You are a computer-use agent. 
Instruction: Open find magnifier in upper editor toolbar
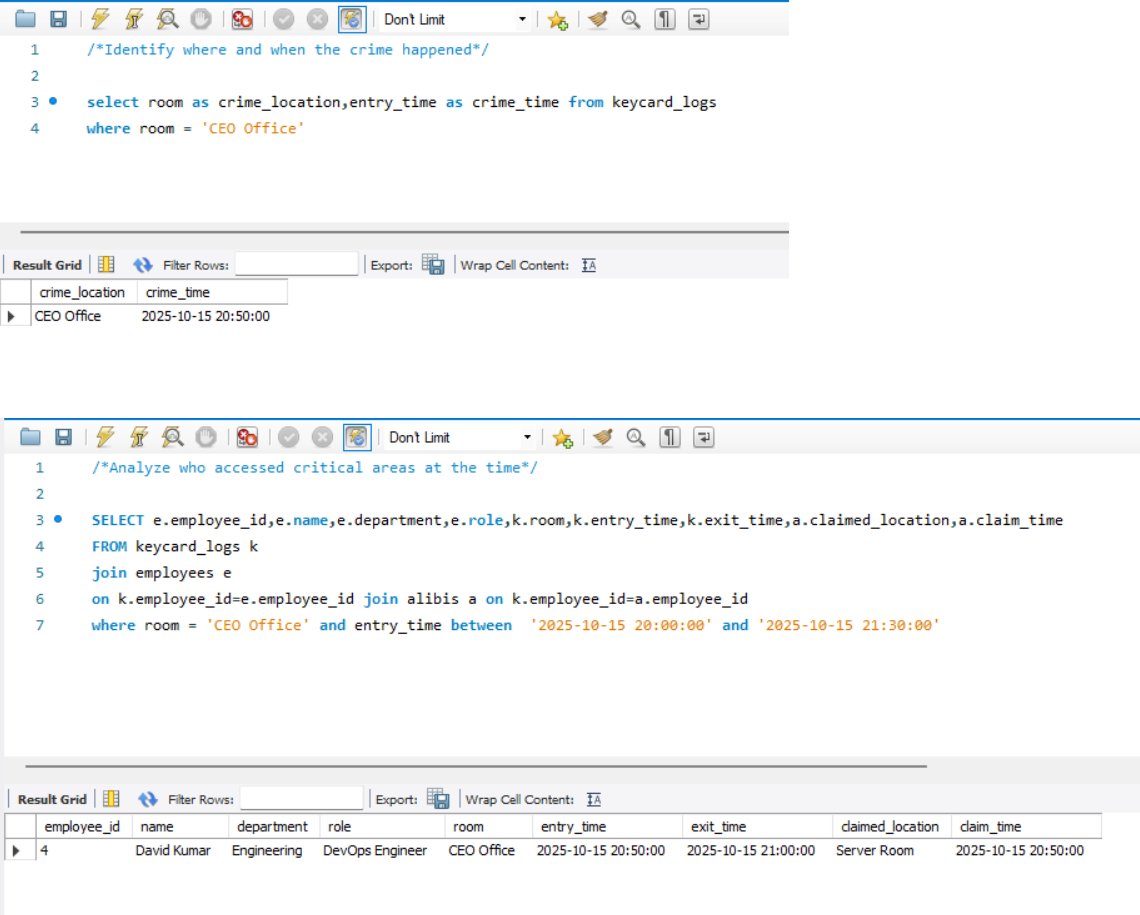click(x=631, y=19)
